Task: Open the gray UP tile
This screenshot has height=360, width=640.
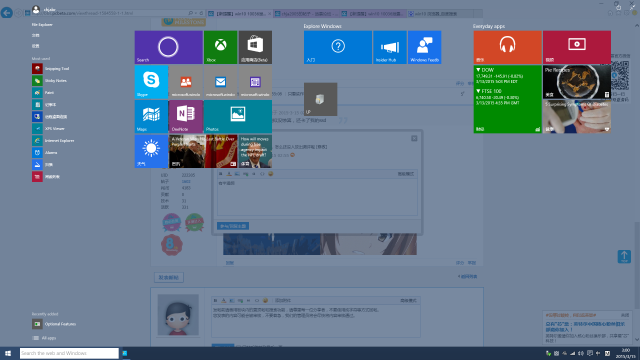Action: tap(320, 99)
